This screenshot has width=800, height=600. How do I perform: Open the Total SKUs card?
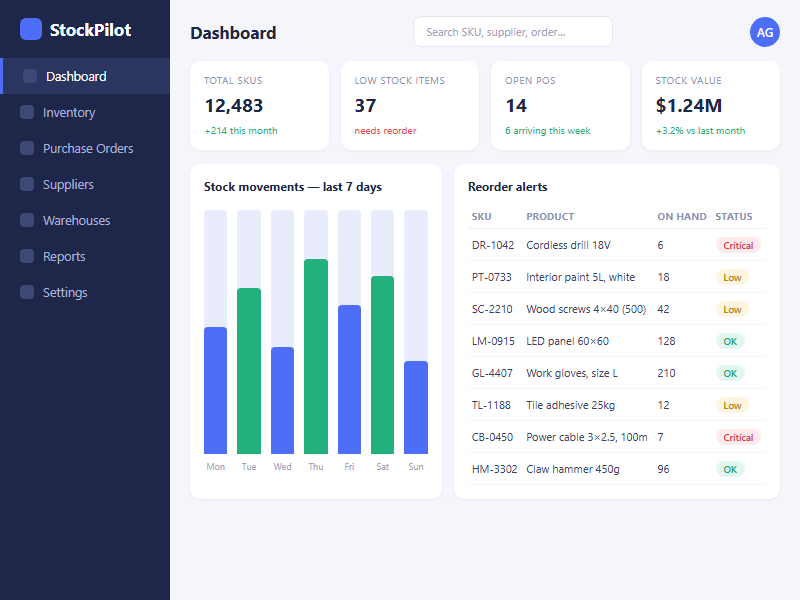tap(259, 106)
